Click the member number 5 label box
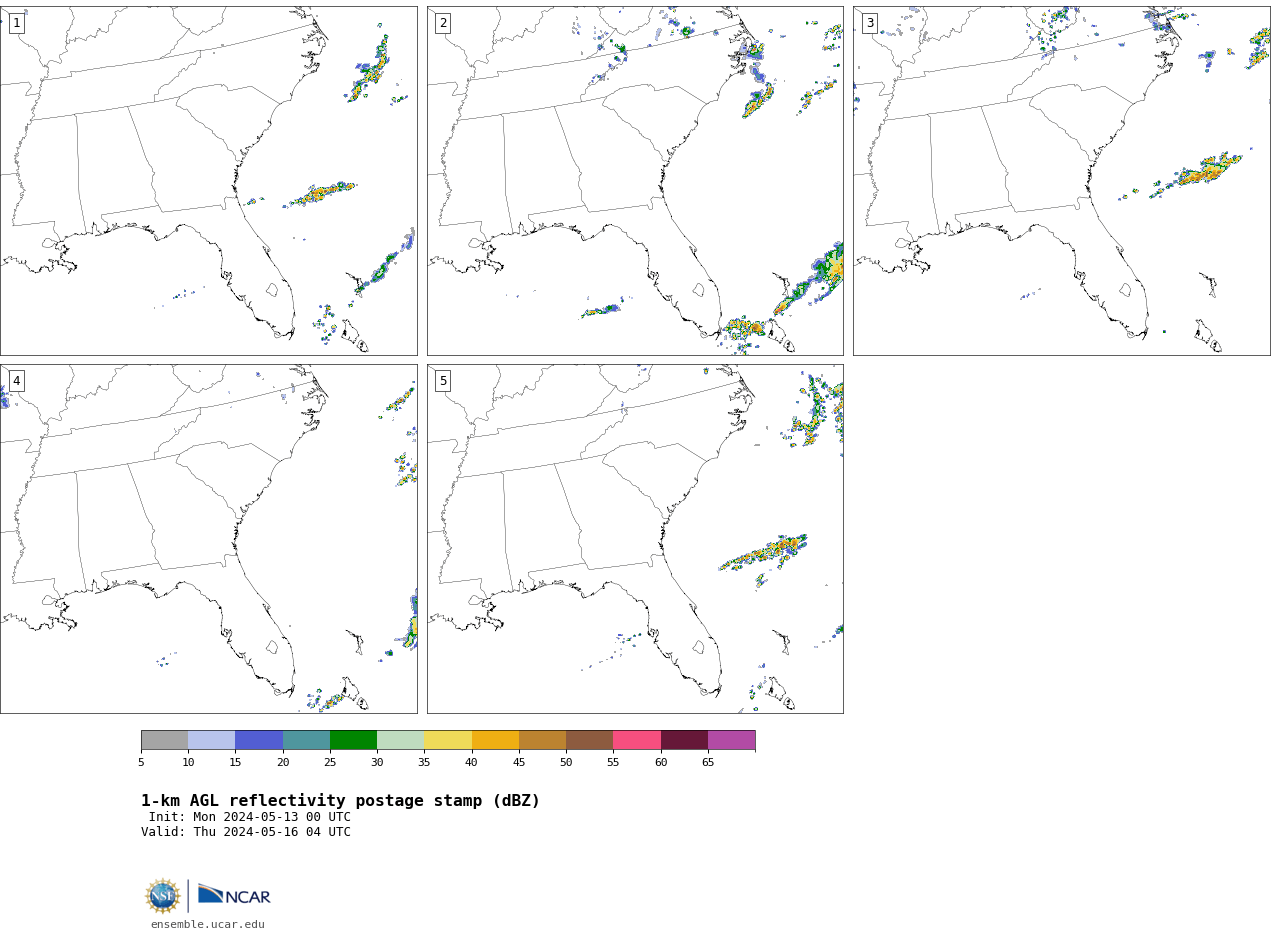The width and height of the screenshot is (1280, 936). coord(443,381)
